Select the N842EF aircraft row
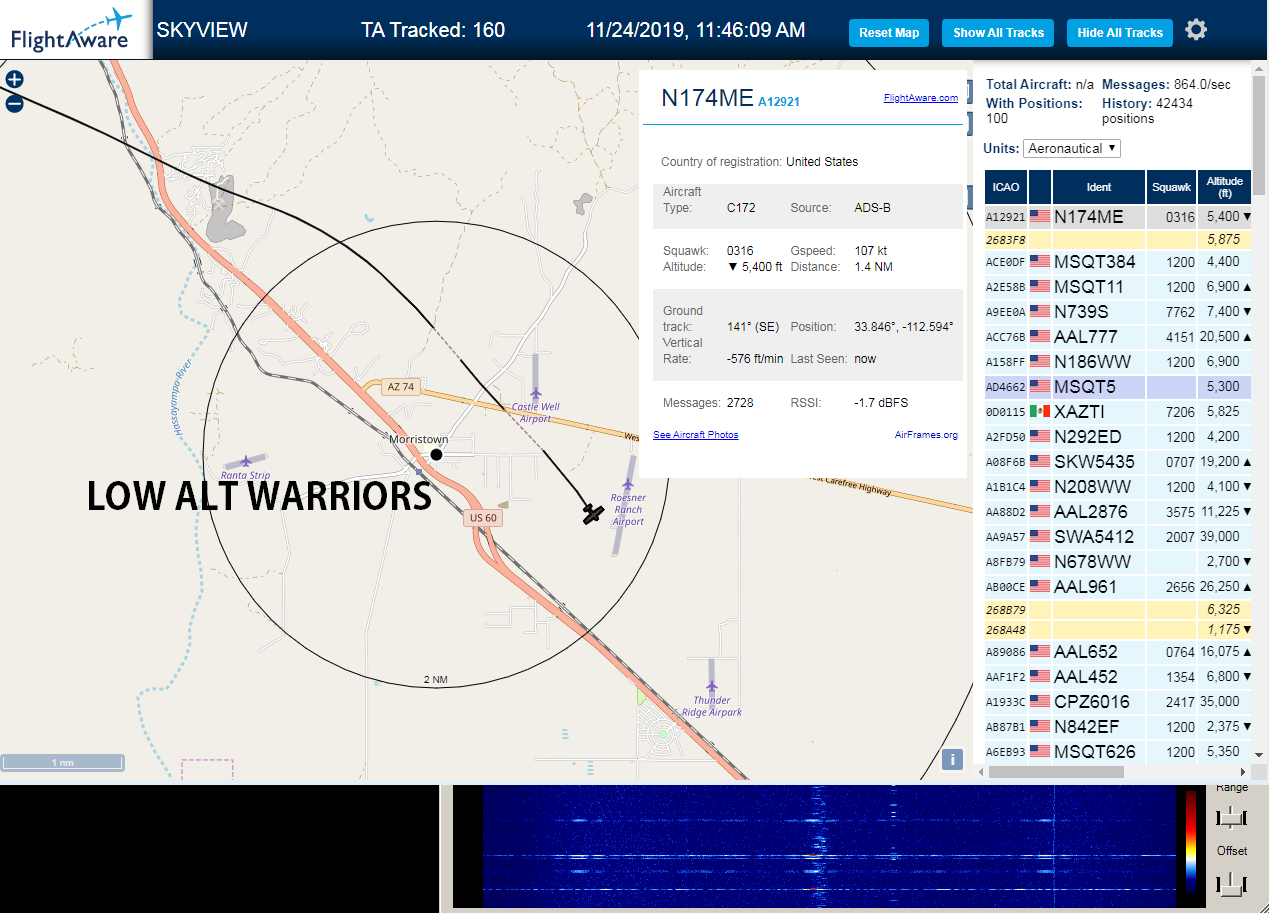1269x913 pixels. click(1118, 727)
